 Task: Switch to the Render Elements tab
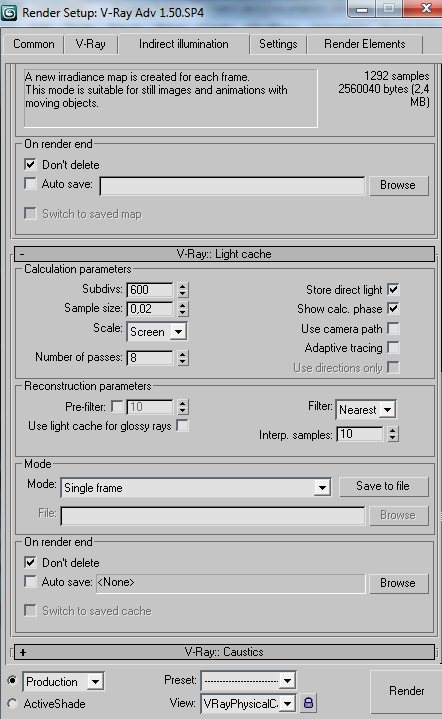[365, 44]
